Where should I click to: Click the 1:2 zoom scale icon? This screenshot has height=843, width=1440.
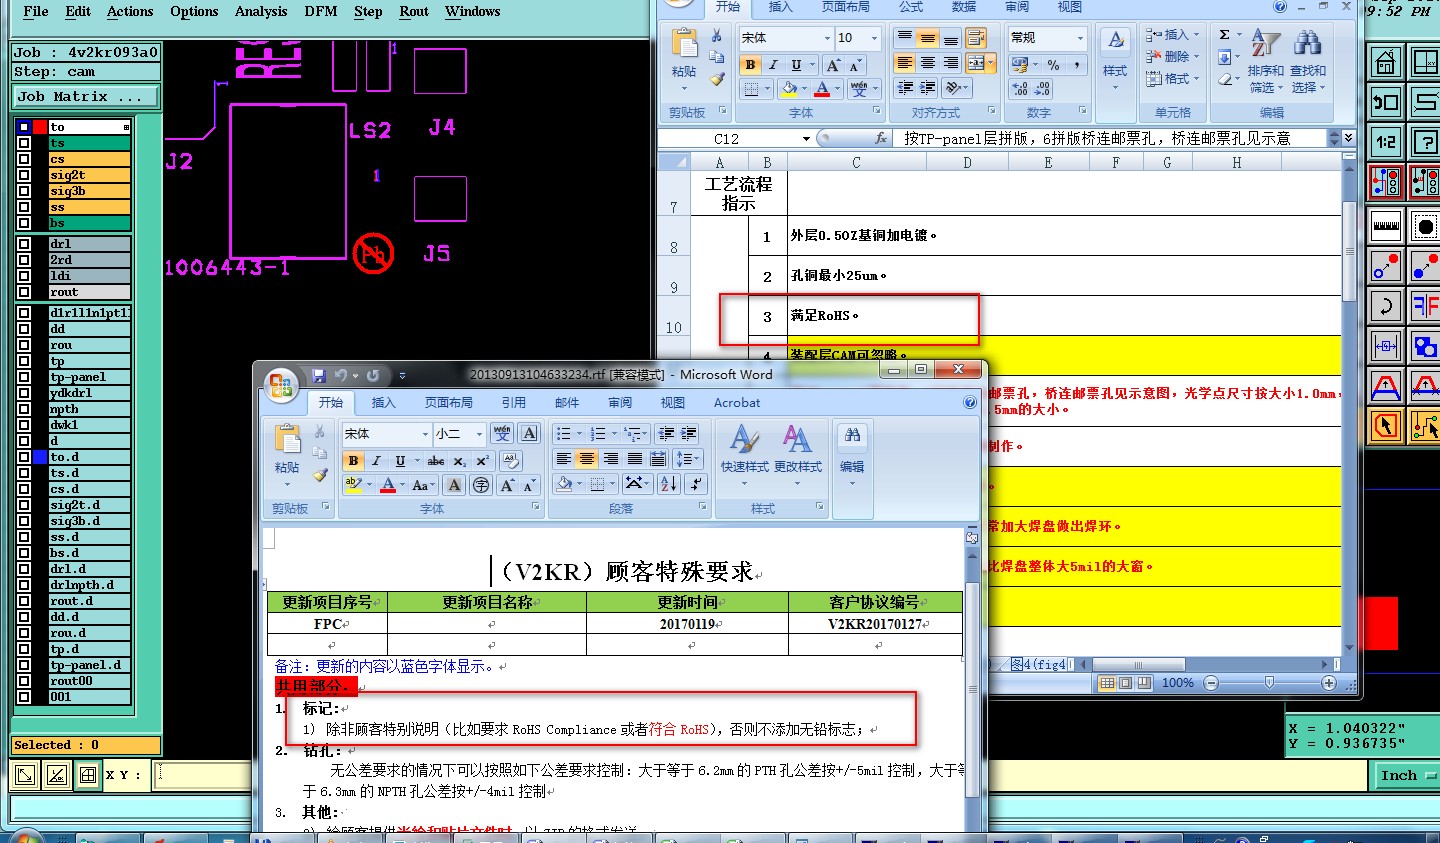tap(1386, 142)
